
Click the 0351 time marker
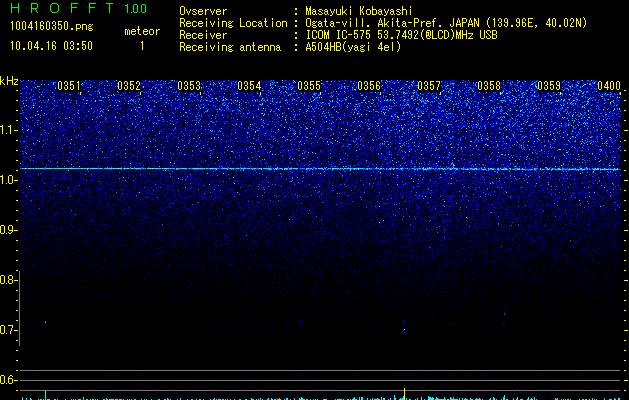69,86
